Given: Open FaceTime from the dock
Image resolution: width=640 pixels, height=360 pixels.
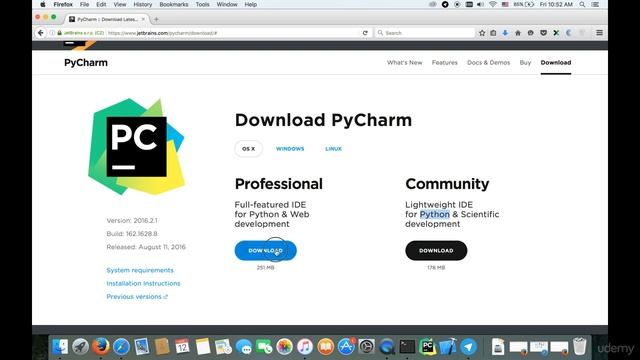Looking at the screenshot, I should pyautogui.click(x=264, y=347).
